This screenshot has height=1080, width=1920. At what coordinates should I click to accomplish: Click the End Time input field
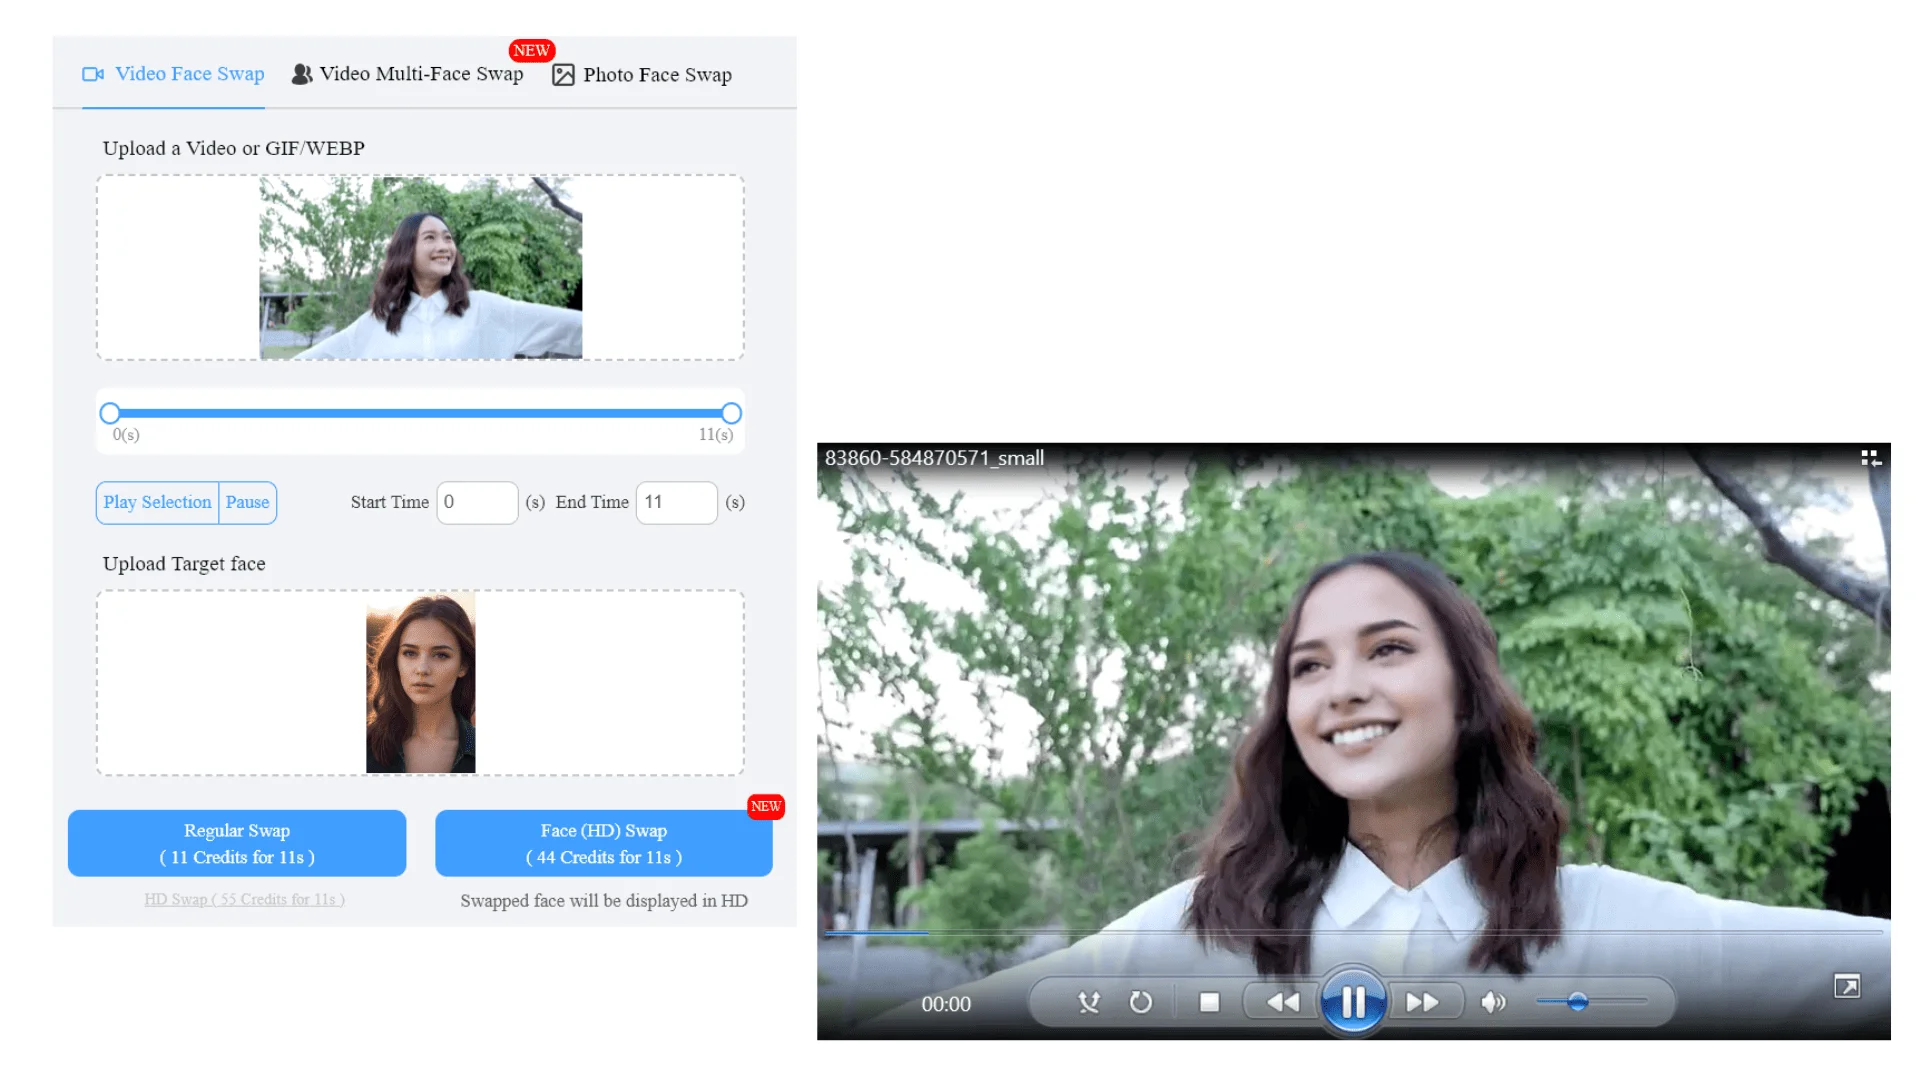click(x=676, y=502)
